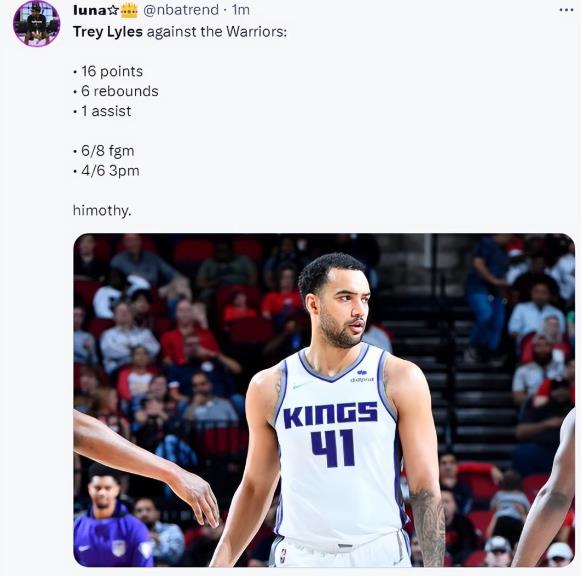The height and width of the screenshot is (576, 581).
Task: Click the bold Trey Lyles text
Action: click(x=108, y=32)
